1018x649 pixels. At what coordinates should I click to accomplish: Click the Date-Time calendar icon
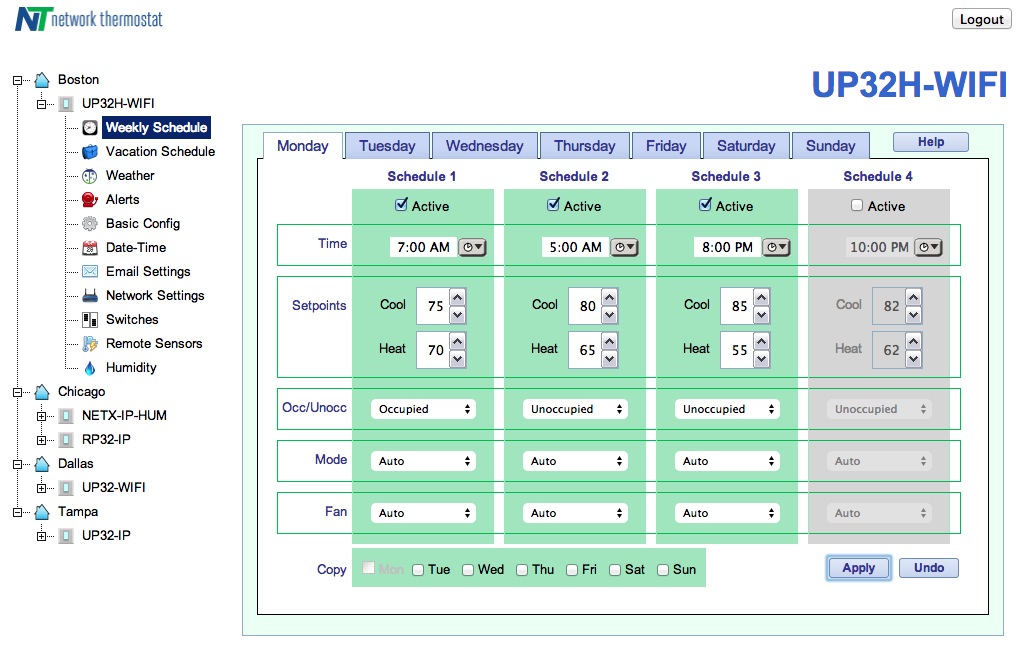[x=90, y=248]
